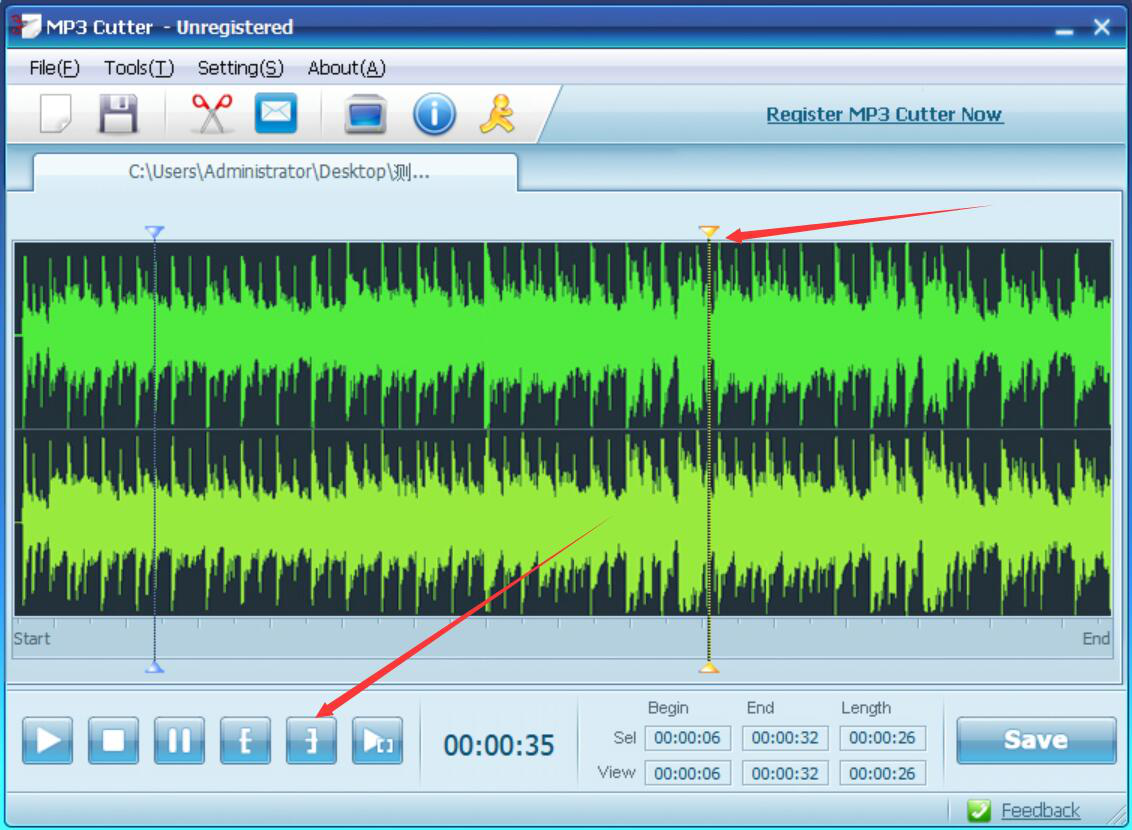Click the red scissors Cut icon

point(212,114)
